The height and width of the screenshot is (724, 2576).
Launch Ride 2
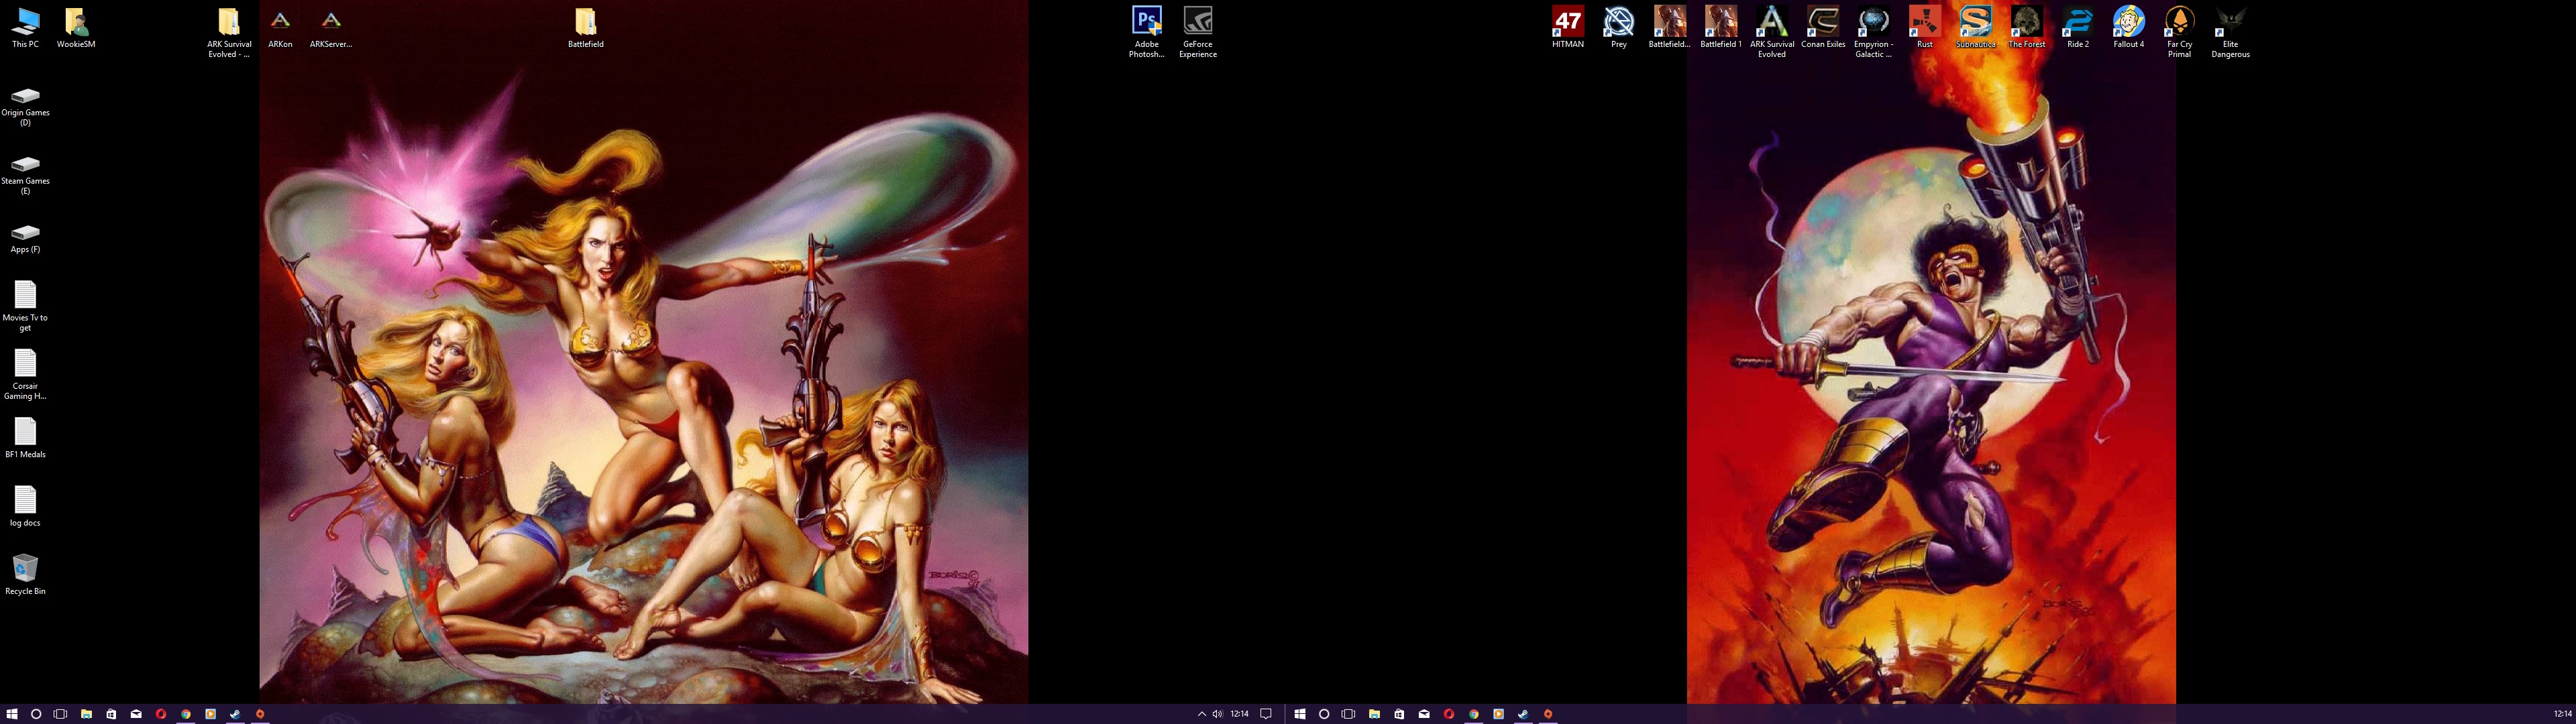point(2077,28)
